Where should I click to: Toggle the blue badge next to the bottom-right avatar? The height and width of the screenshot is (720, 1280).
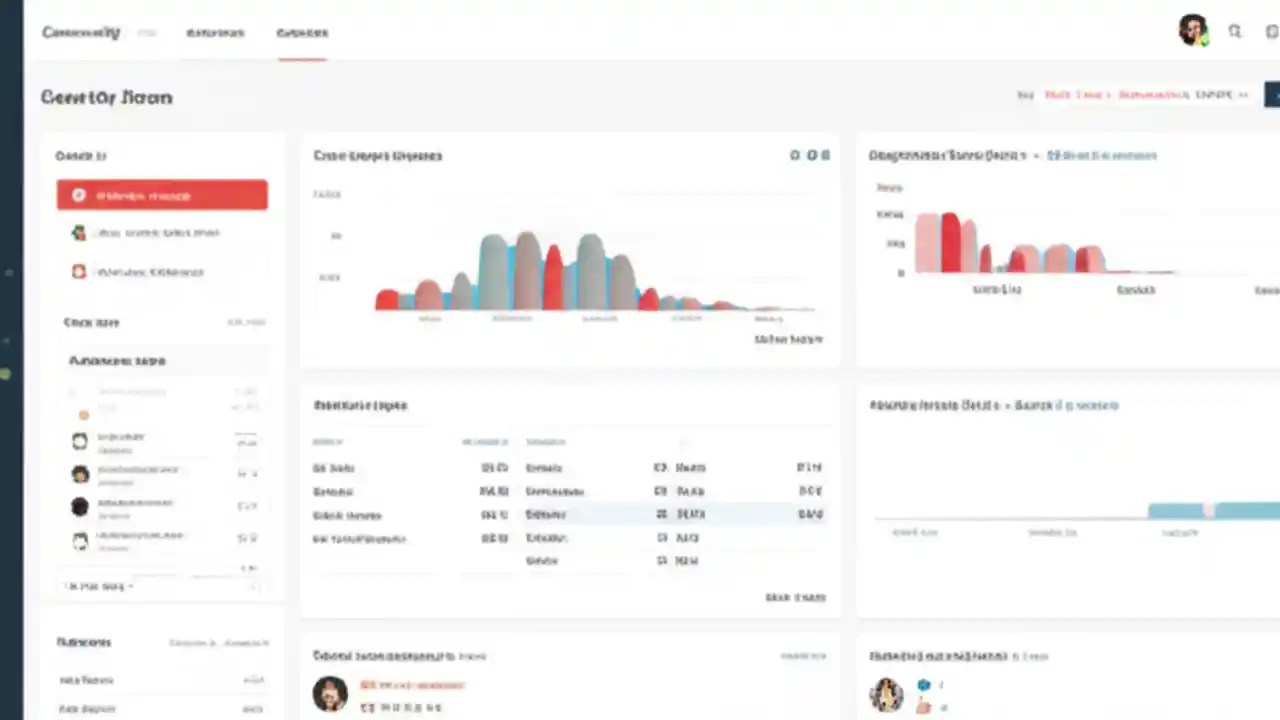pyautogui.click(x=923, y=685)
